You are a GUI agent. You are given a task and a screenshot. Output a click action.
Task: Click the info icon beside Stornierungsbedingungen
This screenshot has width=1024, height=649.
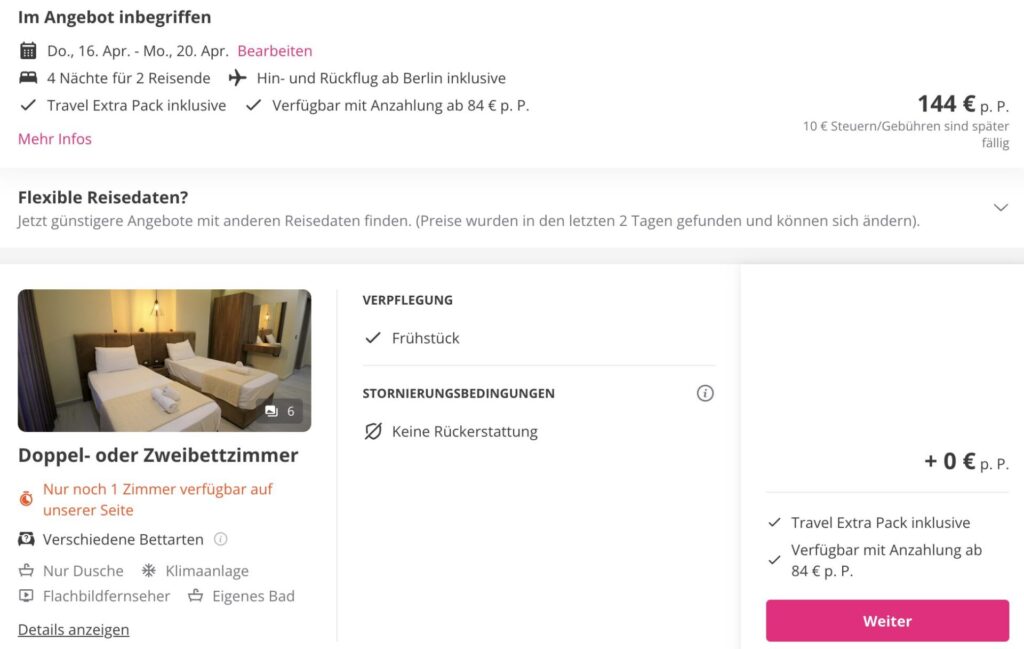click(x=705, y=393)
